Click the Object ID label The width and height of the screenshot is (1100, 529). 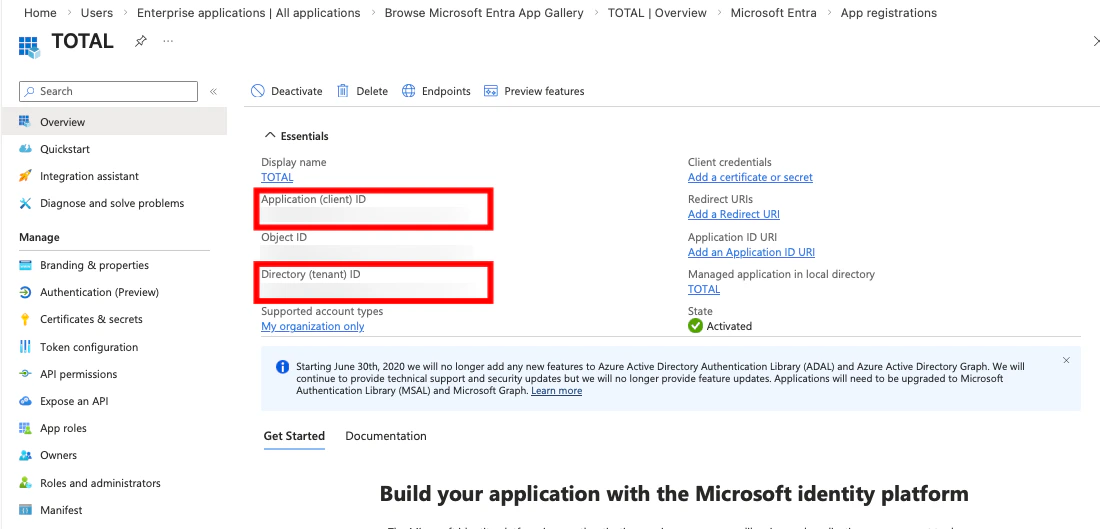(284, 237)
